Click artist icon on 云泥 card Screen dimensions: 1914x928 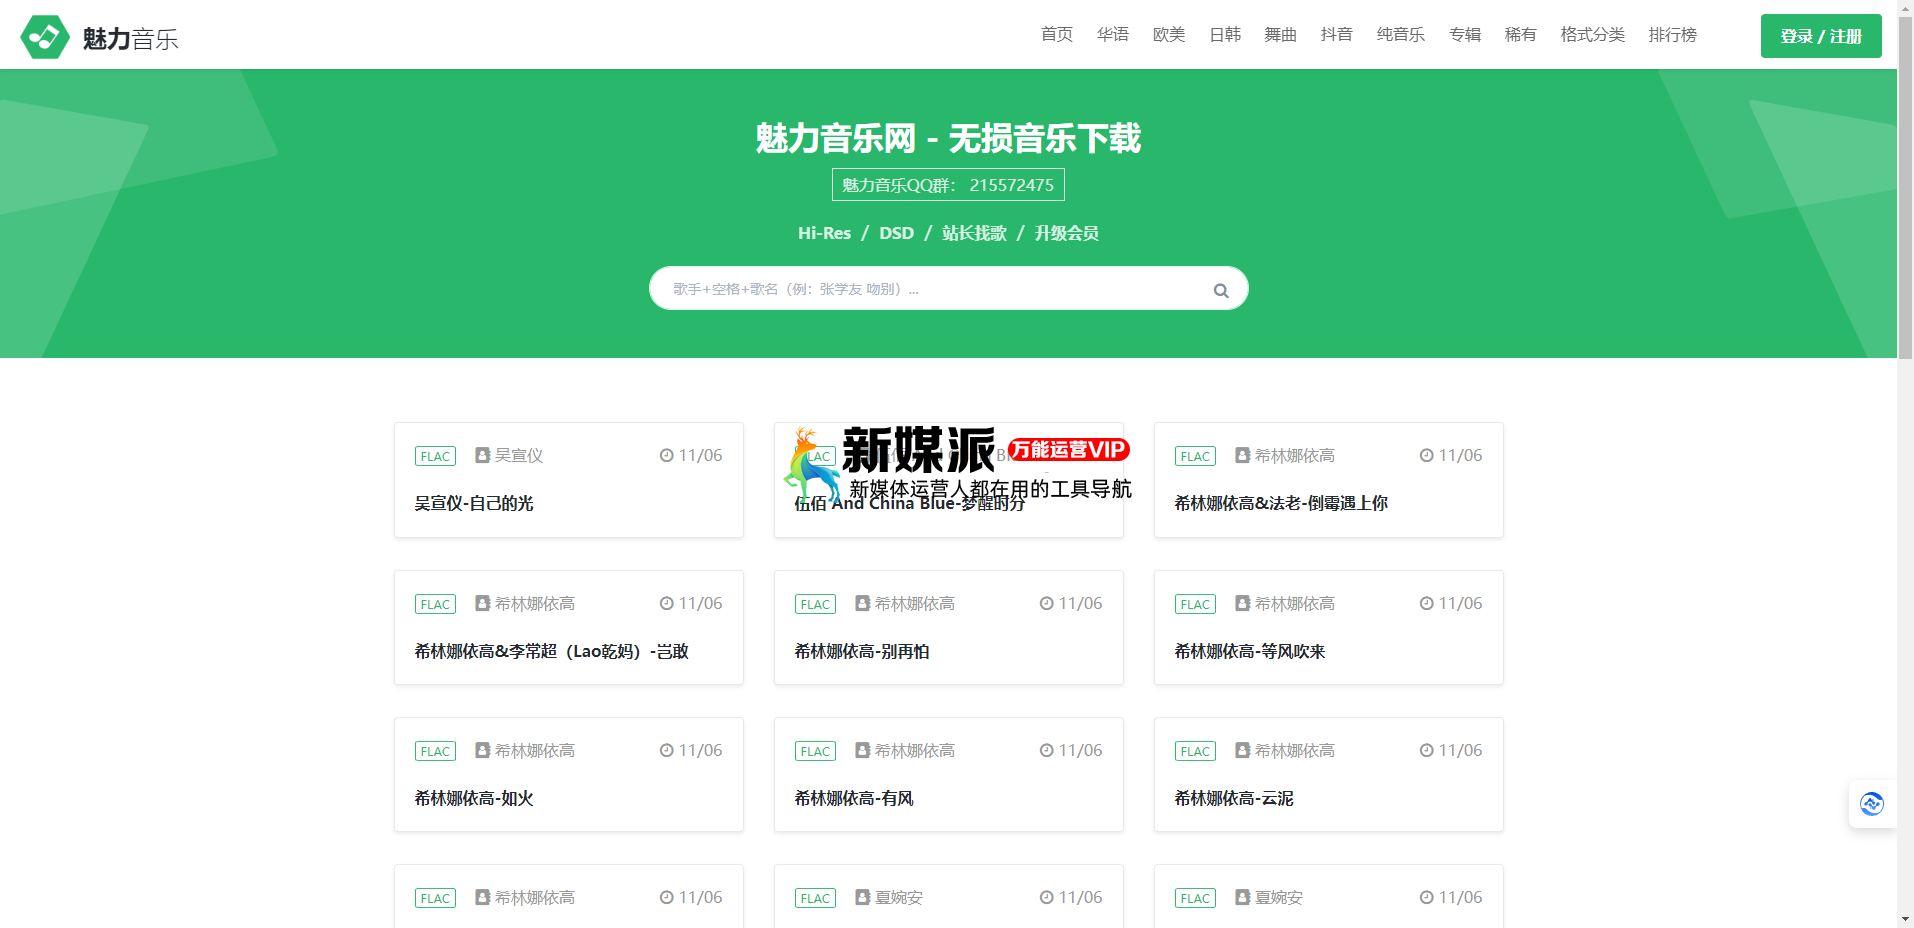click(1242, 750)
